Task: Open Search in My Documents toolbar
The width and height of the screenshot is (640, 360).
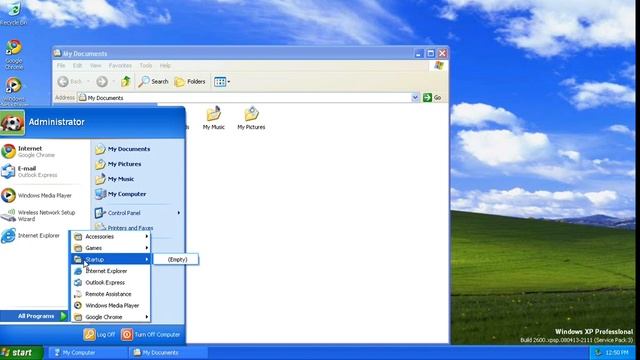Action: [x=153, y=82]
